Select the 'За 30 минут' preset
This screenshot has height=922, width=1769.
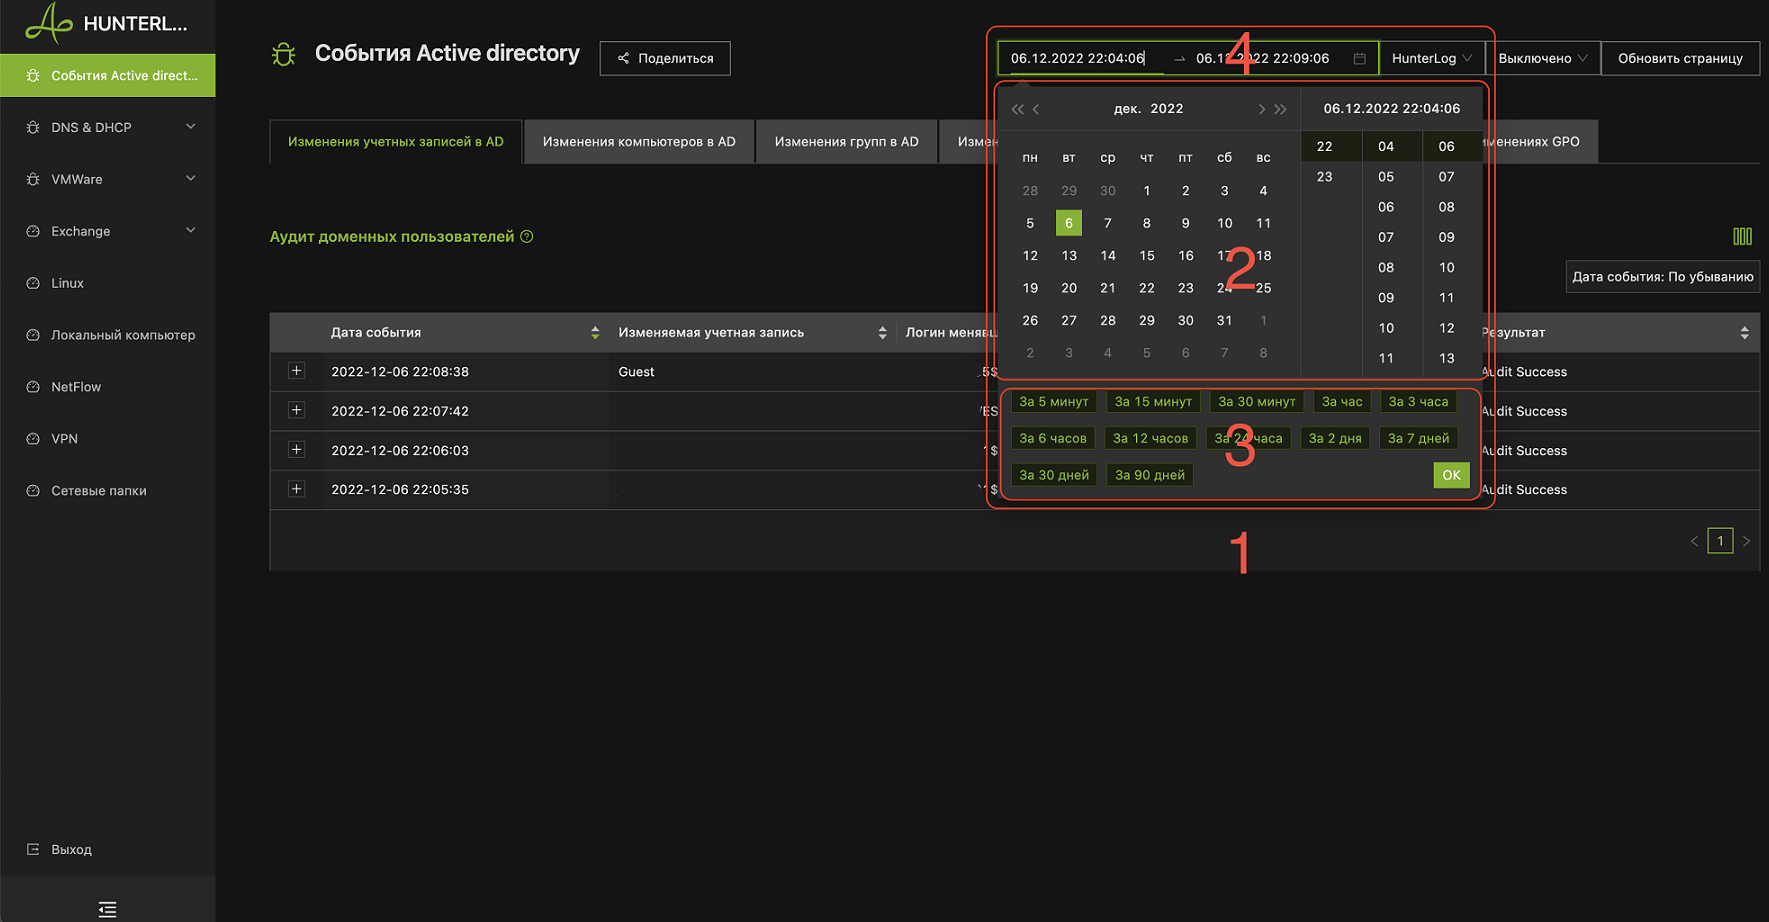1256,402
